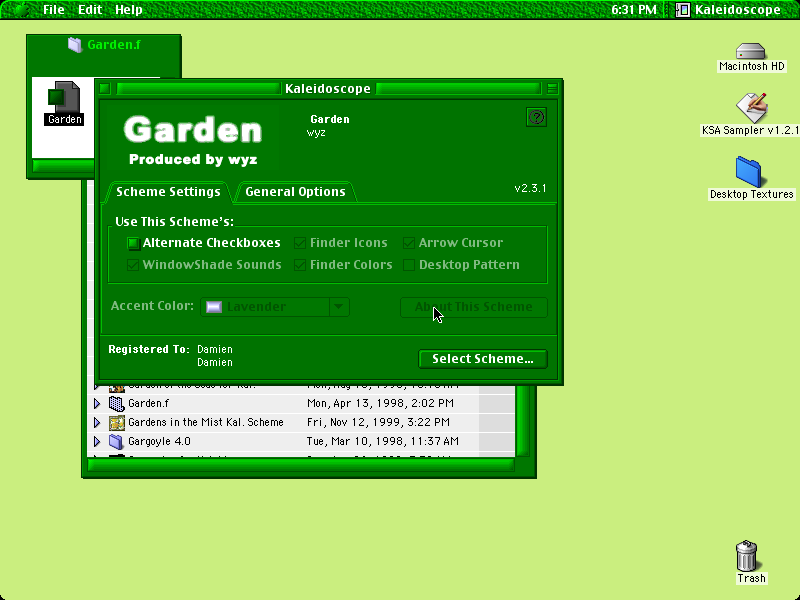Select the Garden scheme file icon in Garden.f window
The width and height of the screenshot is (800, 600).
(64, 97)
